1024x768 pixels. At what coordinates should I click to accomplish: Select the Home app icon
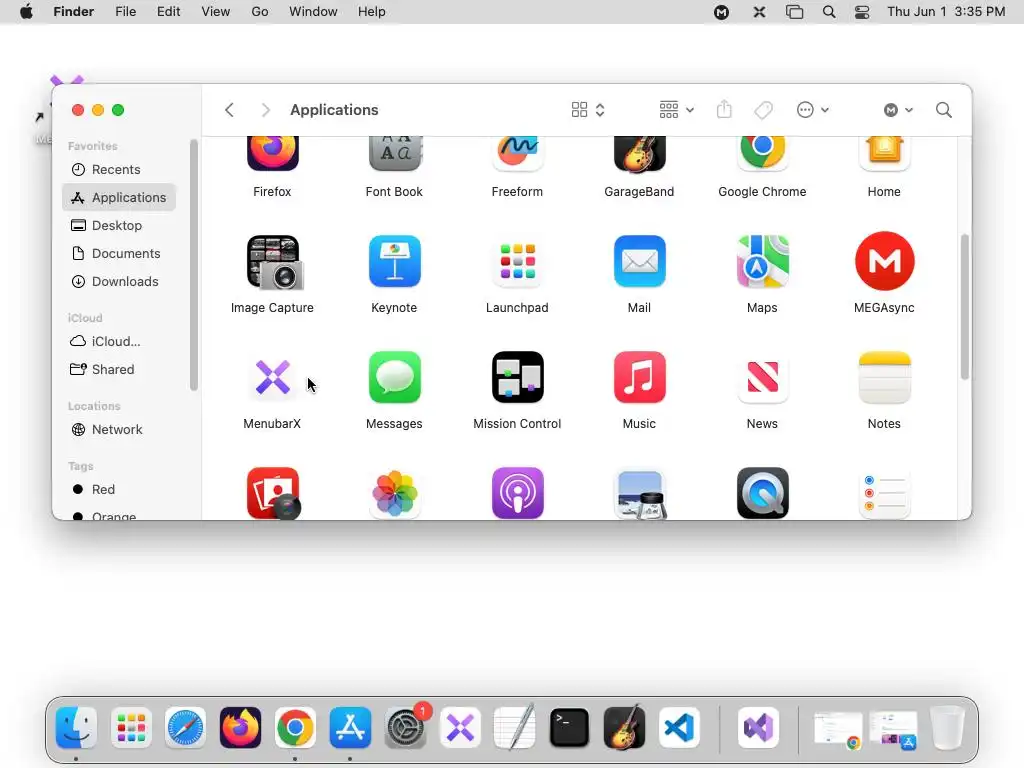884,153
